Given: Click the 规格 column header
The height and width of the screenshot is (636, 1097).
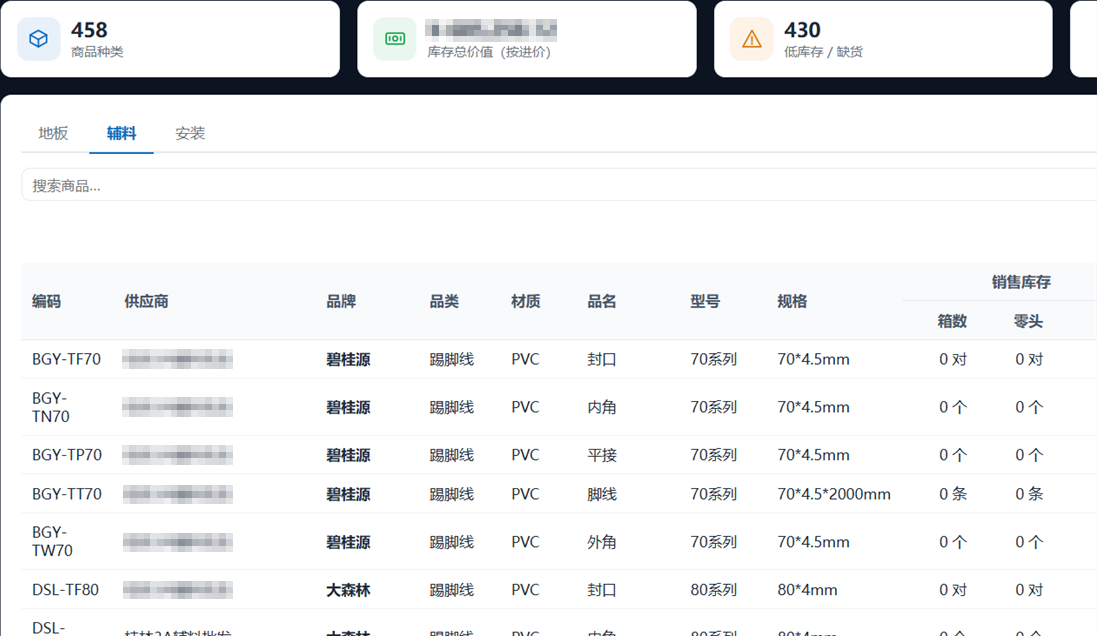Looking at the screenshot, I should coord(792,302).
